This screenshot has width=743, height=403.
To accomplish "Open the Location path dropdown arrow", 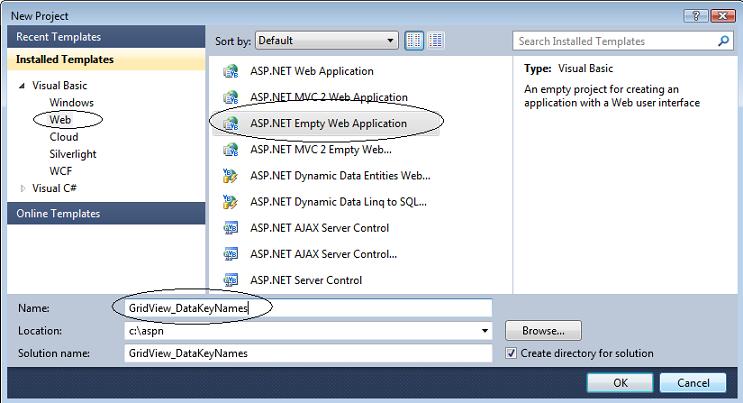I will pyautogui.click(x=485, y=330).
